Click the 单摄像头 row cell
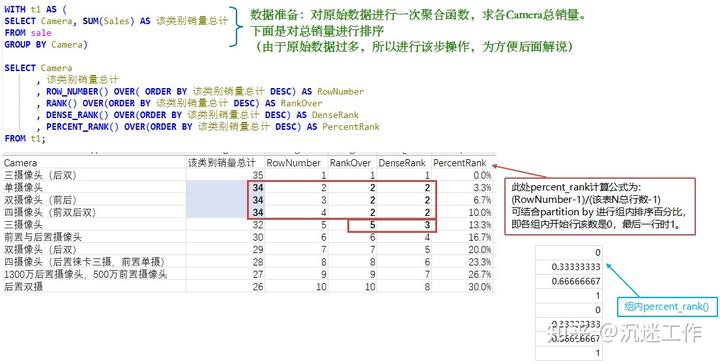Viewport: 720px width, 364px height. click(x=94, y=187)
